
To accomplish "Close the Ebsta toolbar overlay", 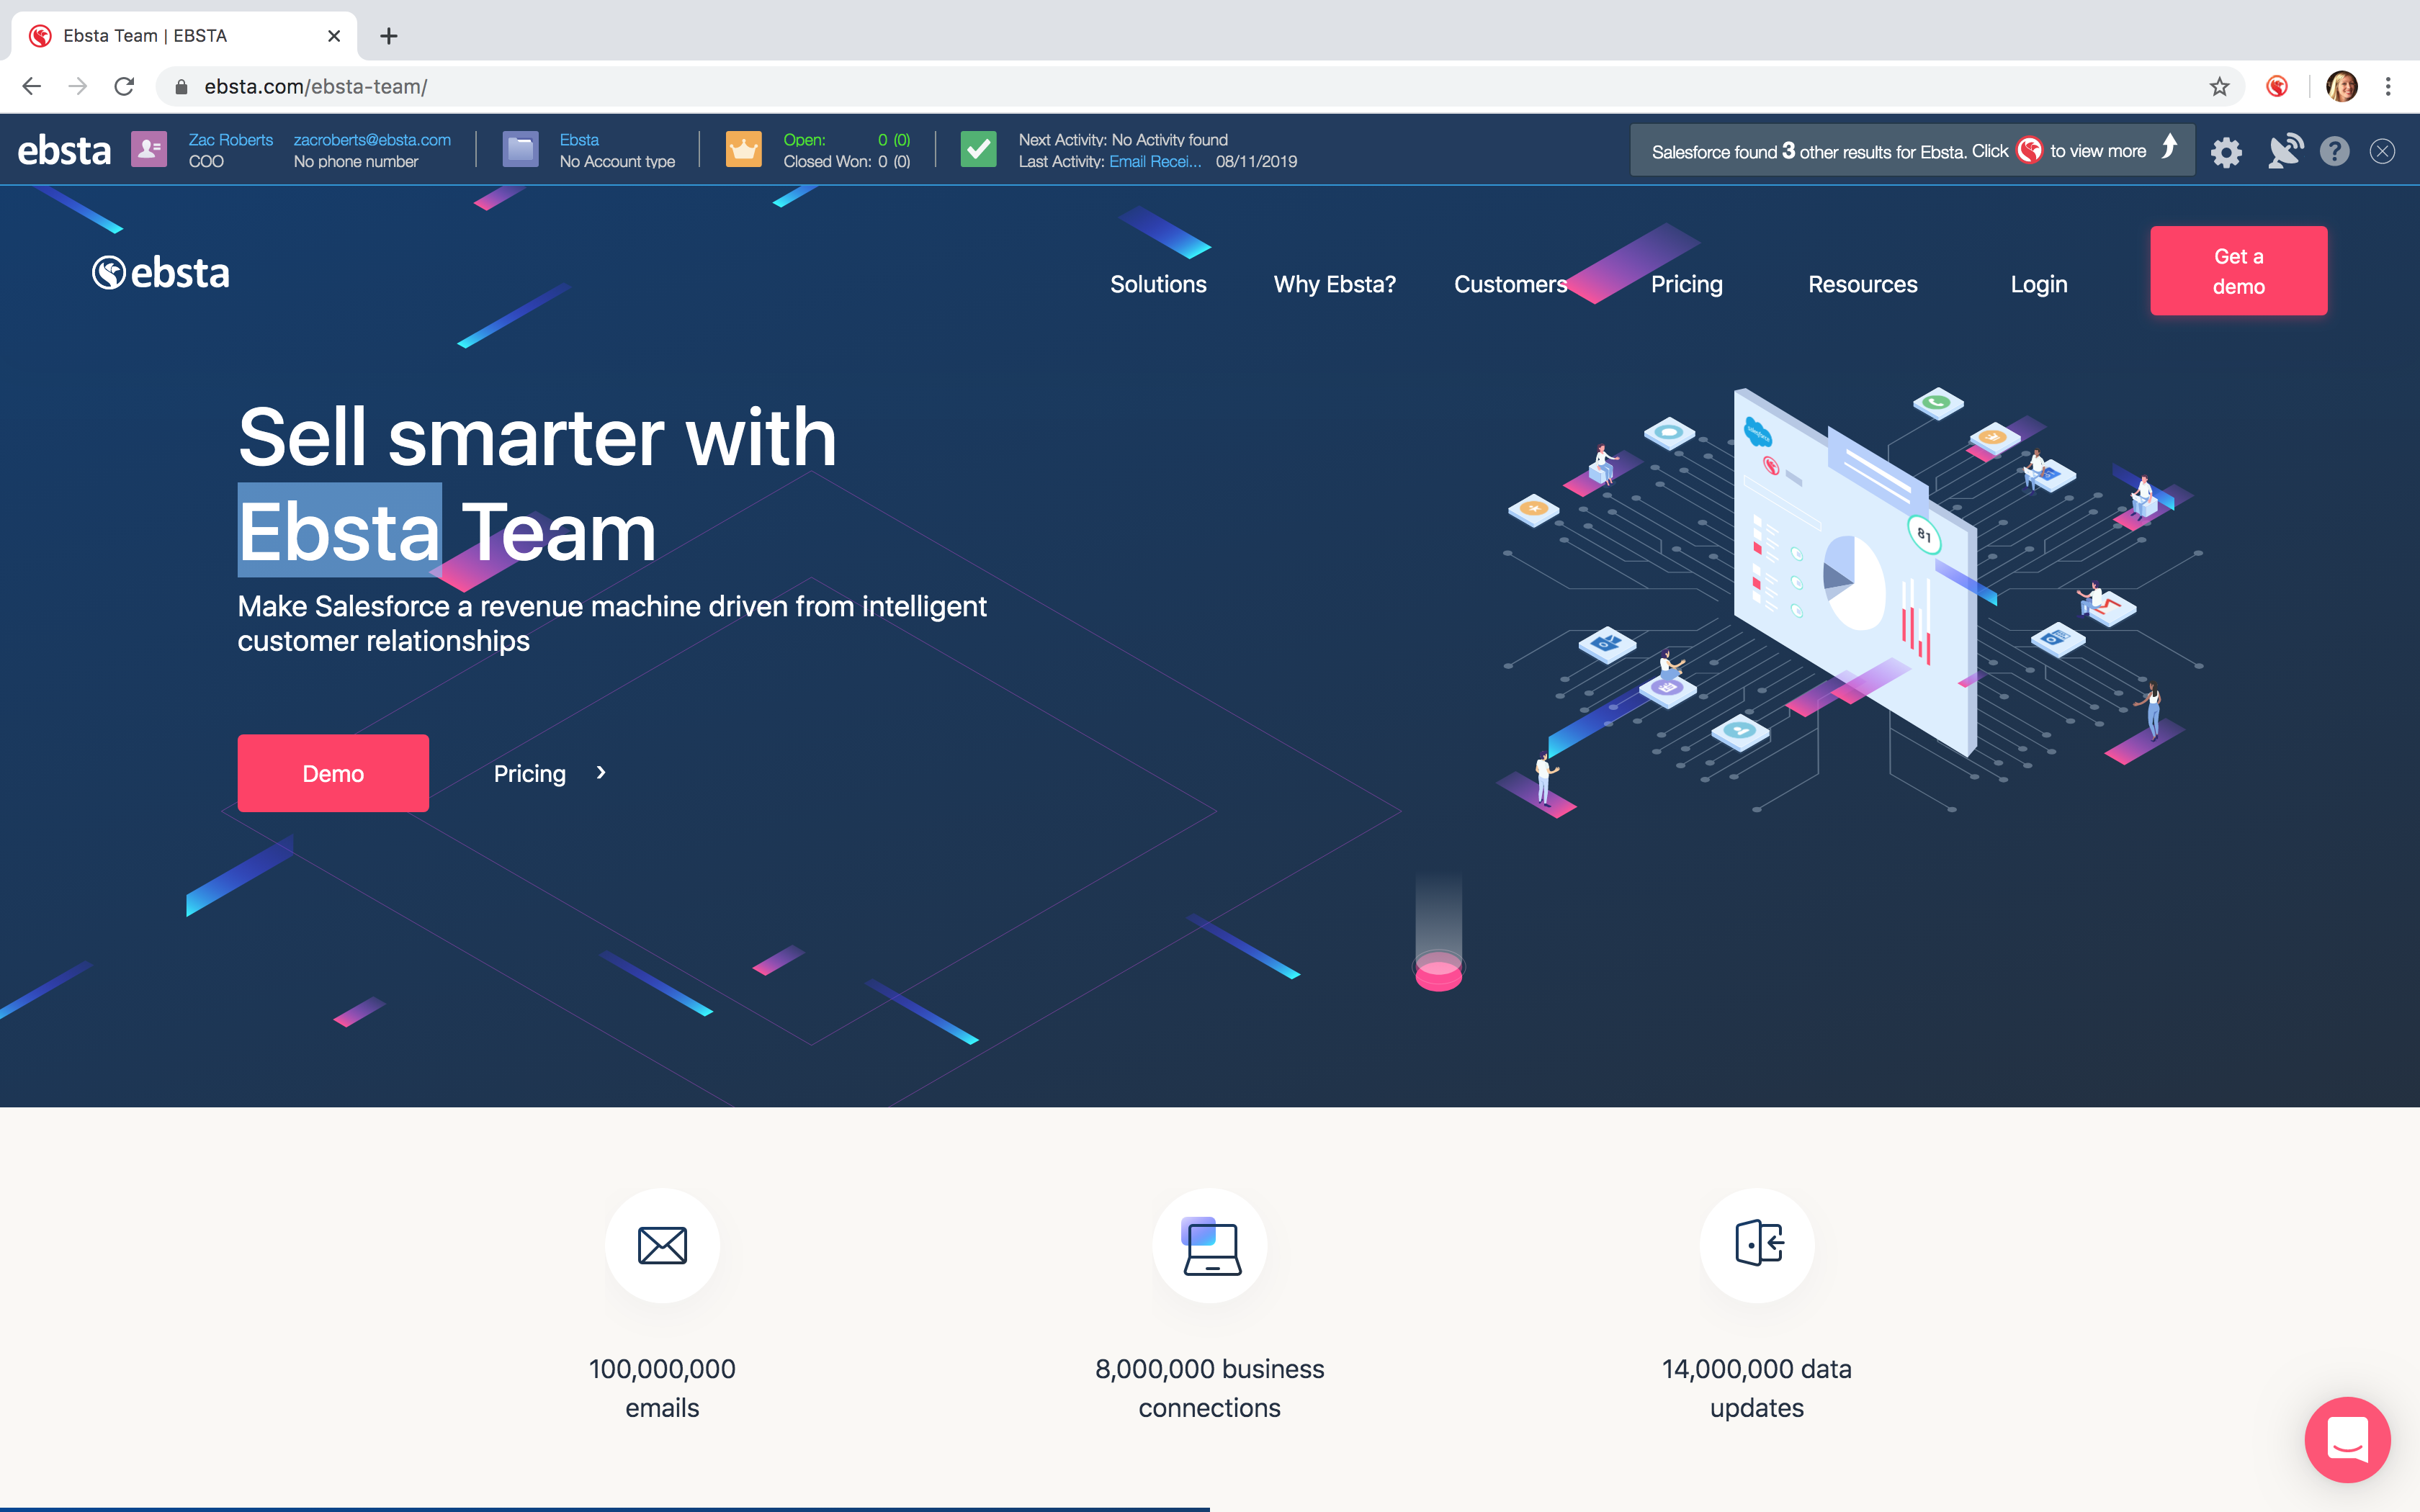I will pyautogui.click(x=2382, y=151).
